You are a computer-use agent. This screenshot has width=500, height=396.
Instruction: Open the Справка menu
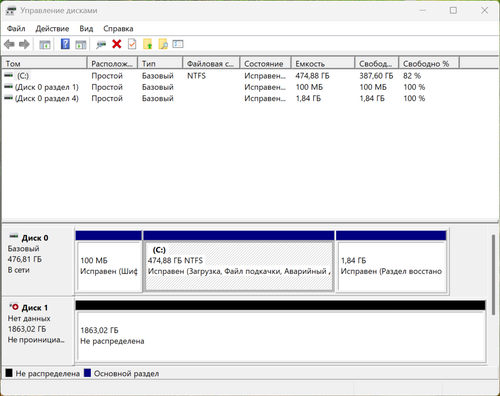118,29
